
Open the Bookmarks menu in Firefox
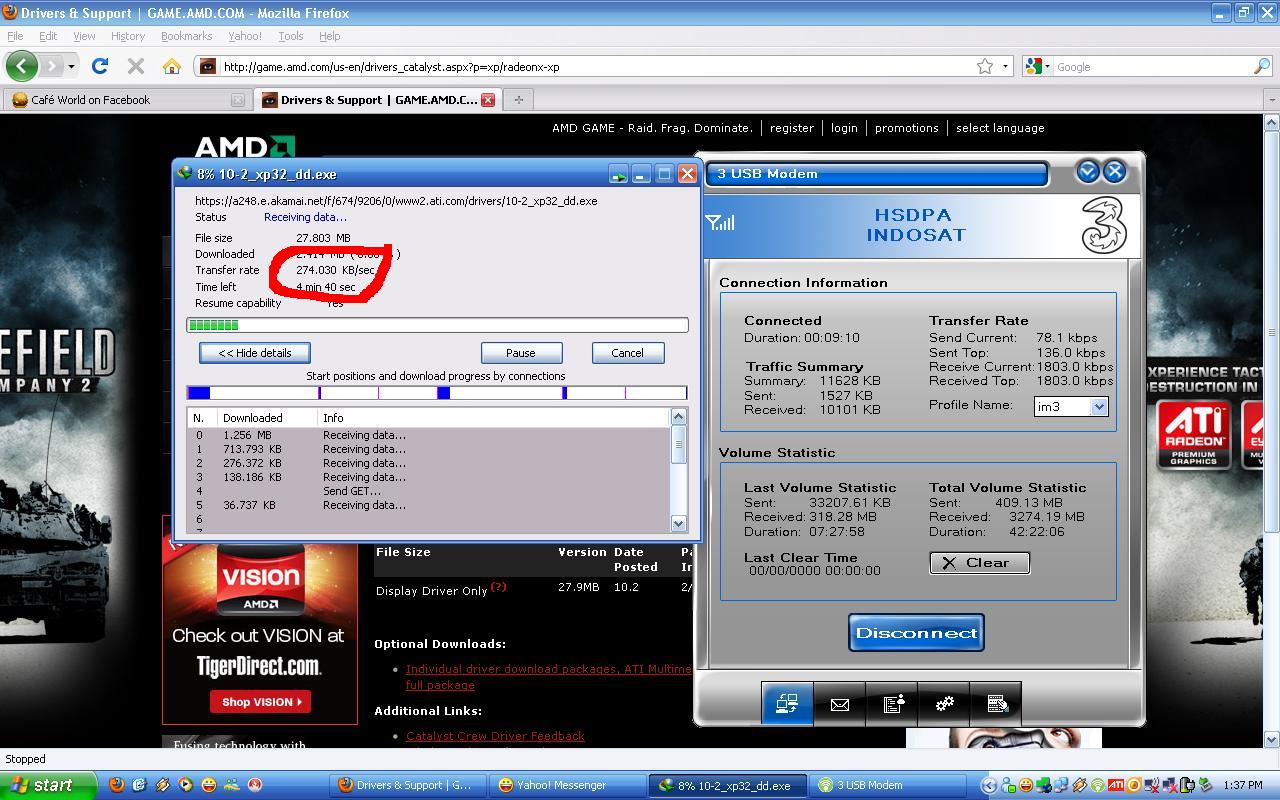click(186, 36)
